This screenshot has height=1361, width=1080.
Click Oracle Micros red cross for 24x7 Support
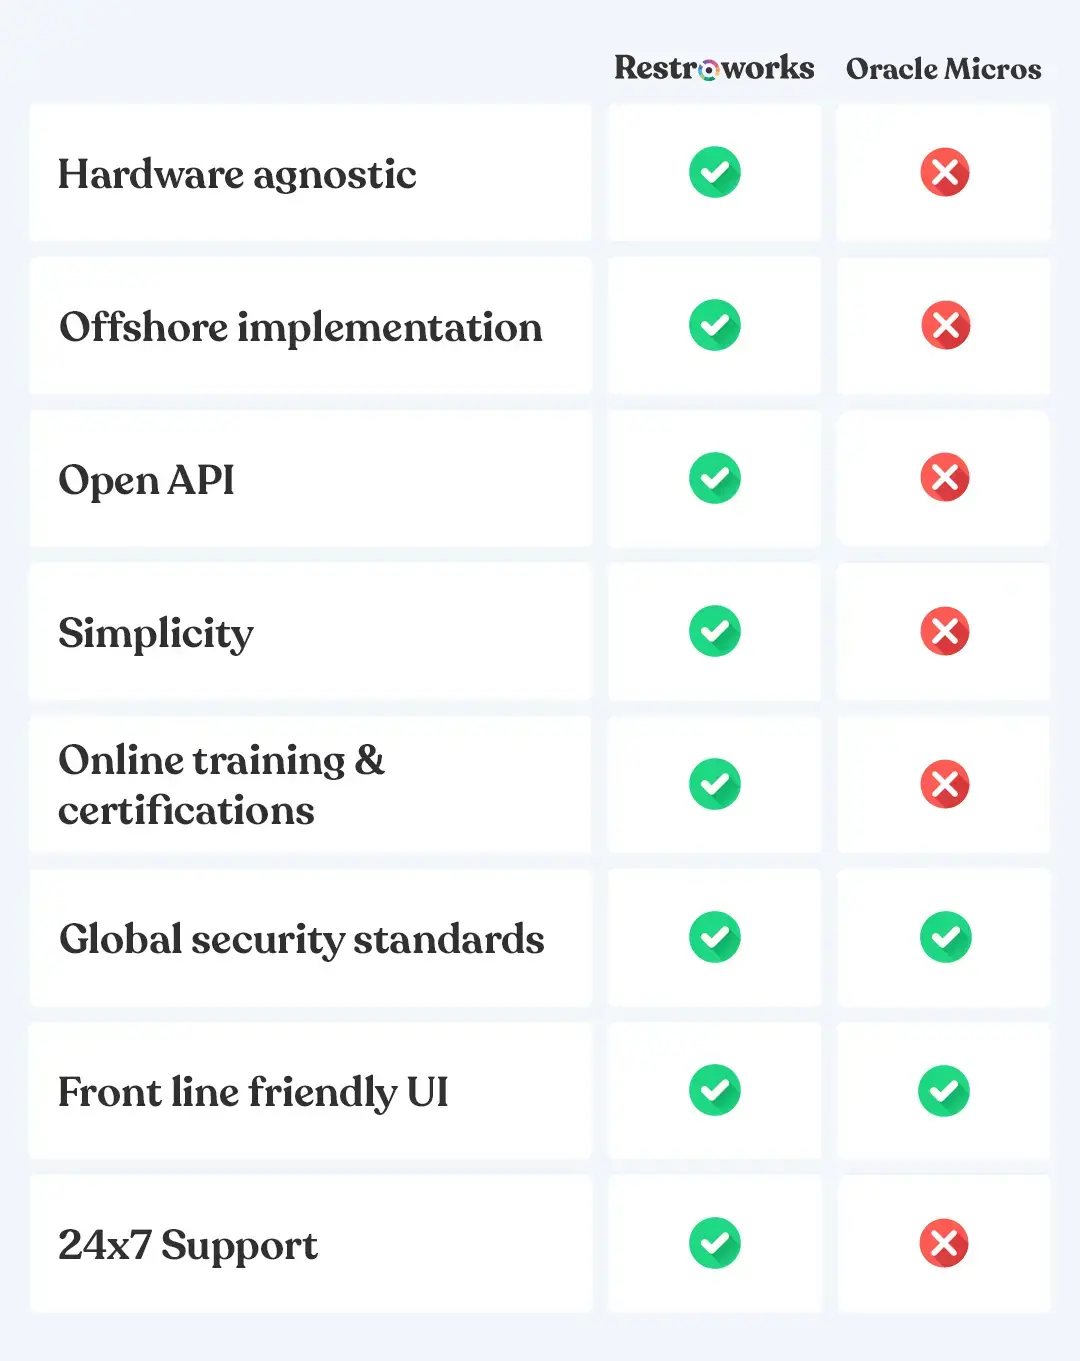(x=944, y=1243)
